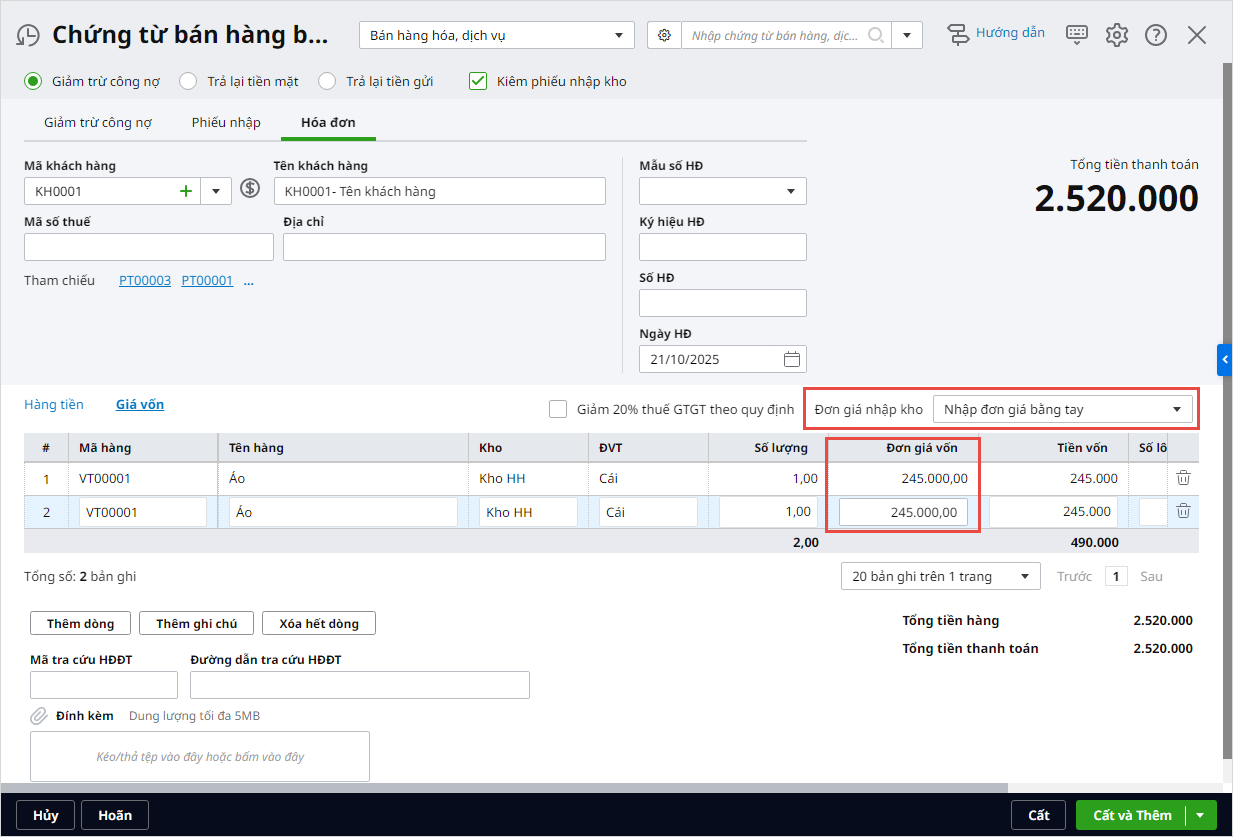Expand the Đơn giá nhập kho dropdown
The width and height of the screenshot is (1233, 837).
1175,409
